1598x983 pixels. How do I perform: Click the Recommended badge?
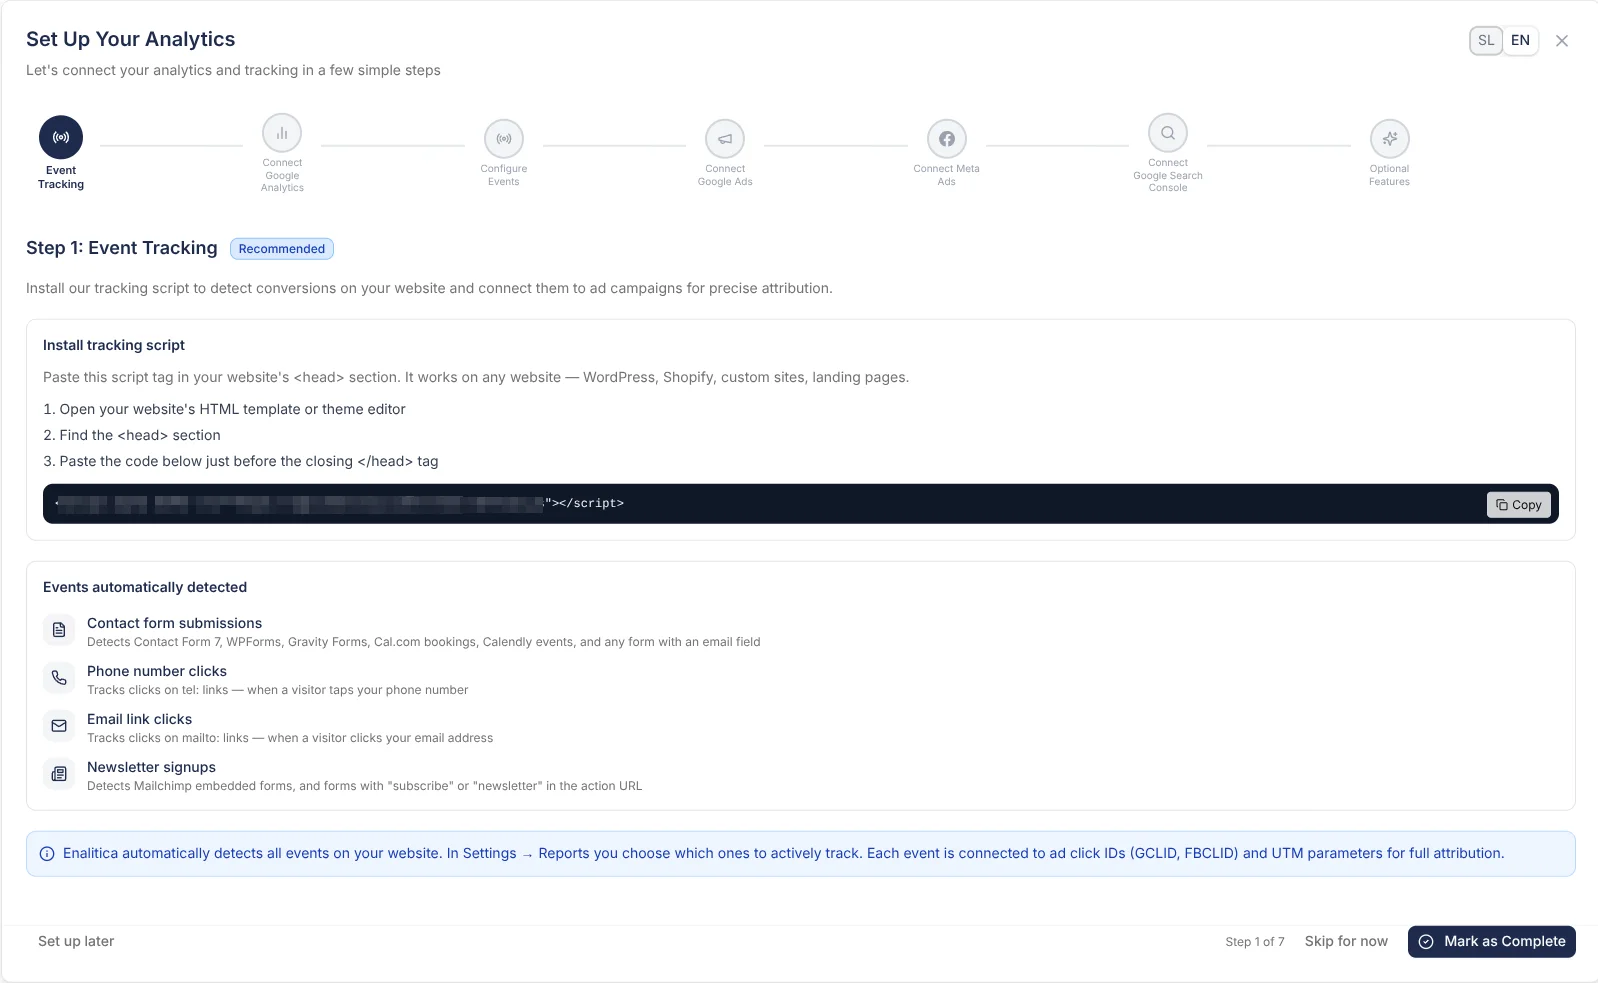click(x=282, y=249)
